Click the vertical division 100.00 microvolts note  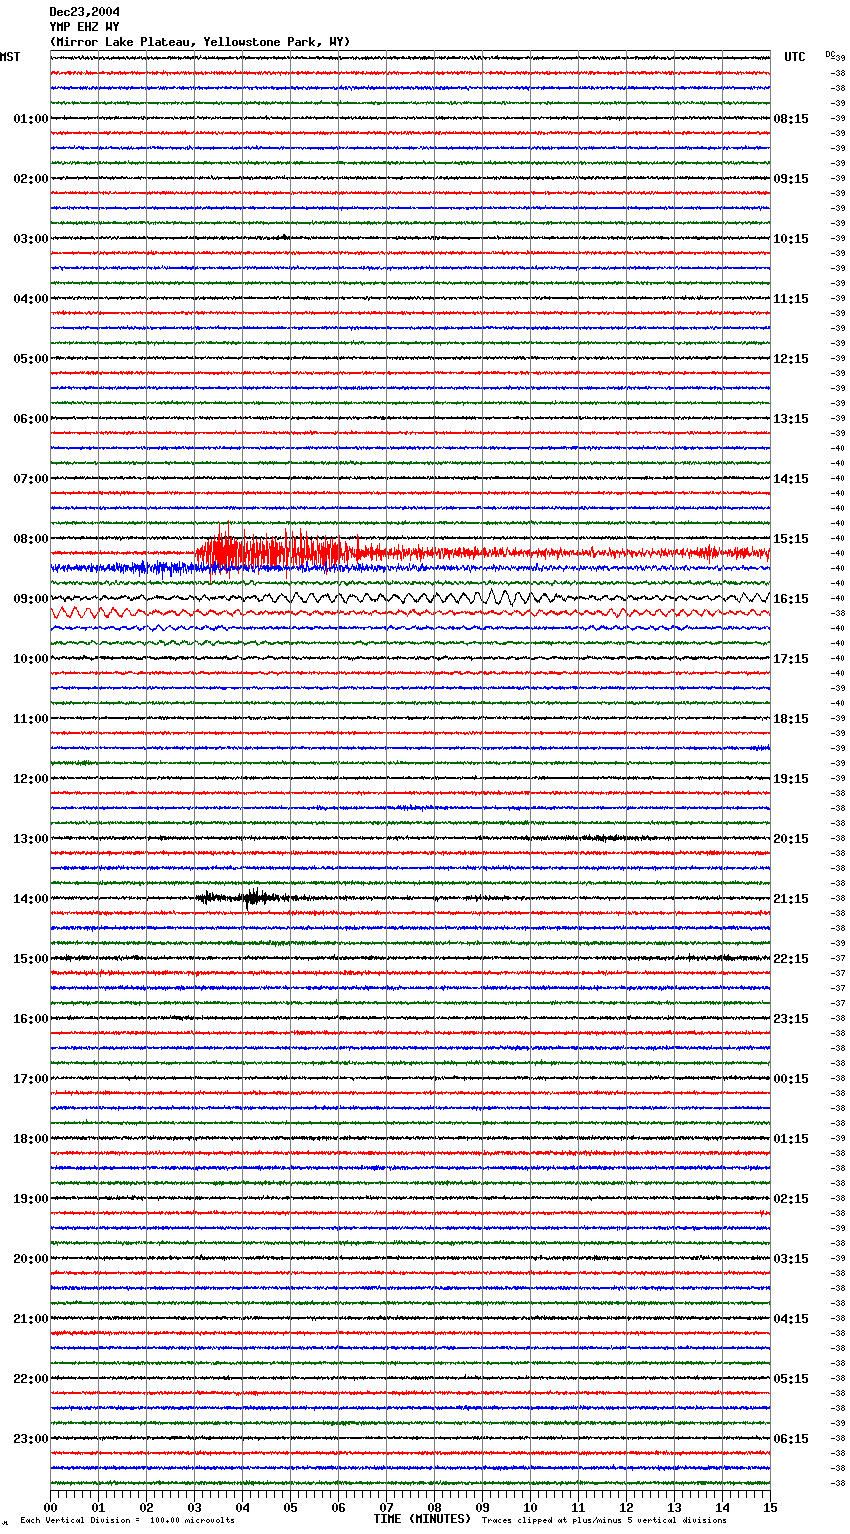[127, 1520]
